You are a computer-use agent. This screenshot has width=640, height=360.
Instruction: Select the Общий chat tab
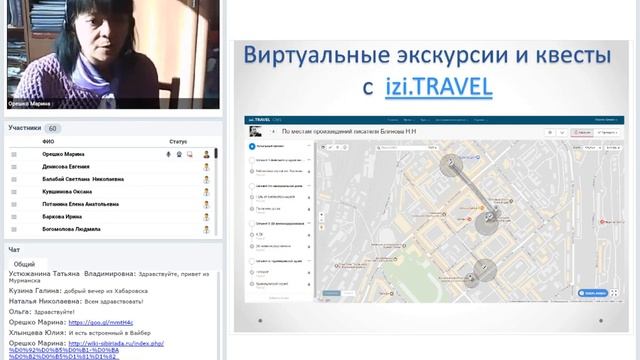click(24, 264)
